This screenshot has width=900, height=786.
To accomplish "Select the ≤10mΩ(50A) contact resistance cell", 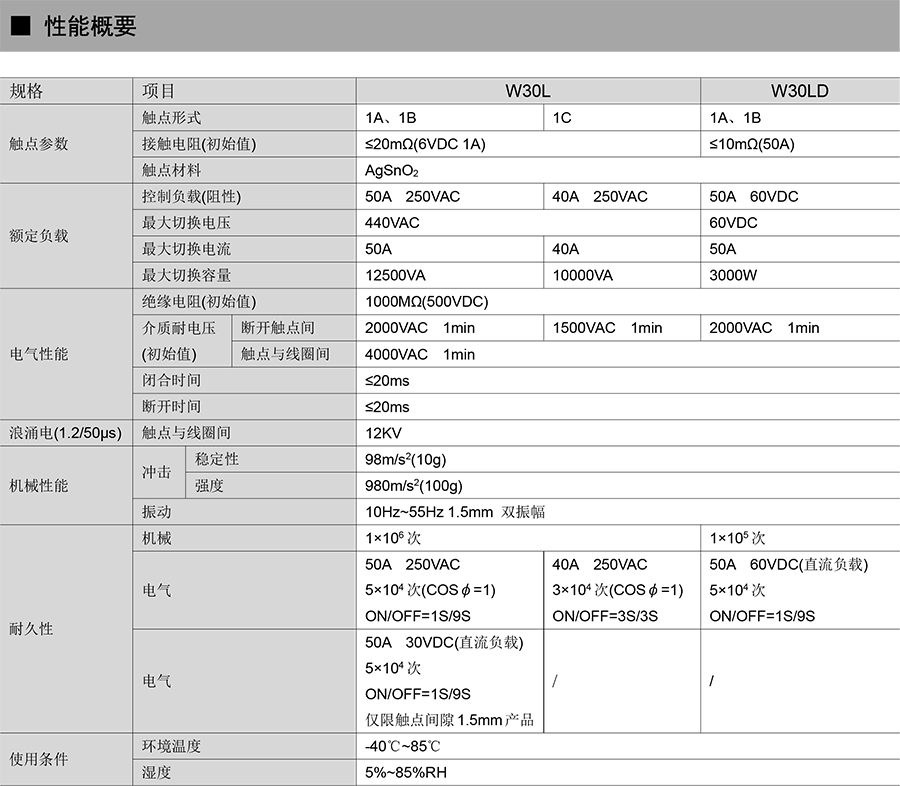I will point(752,144).
